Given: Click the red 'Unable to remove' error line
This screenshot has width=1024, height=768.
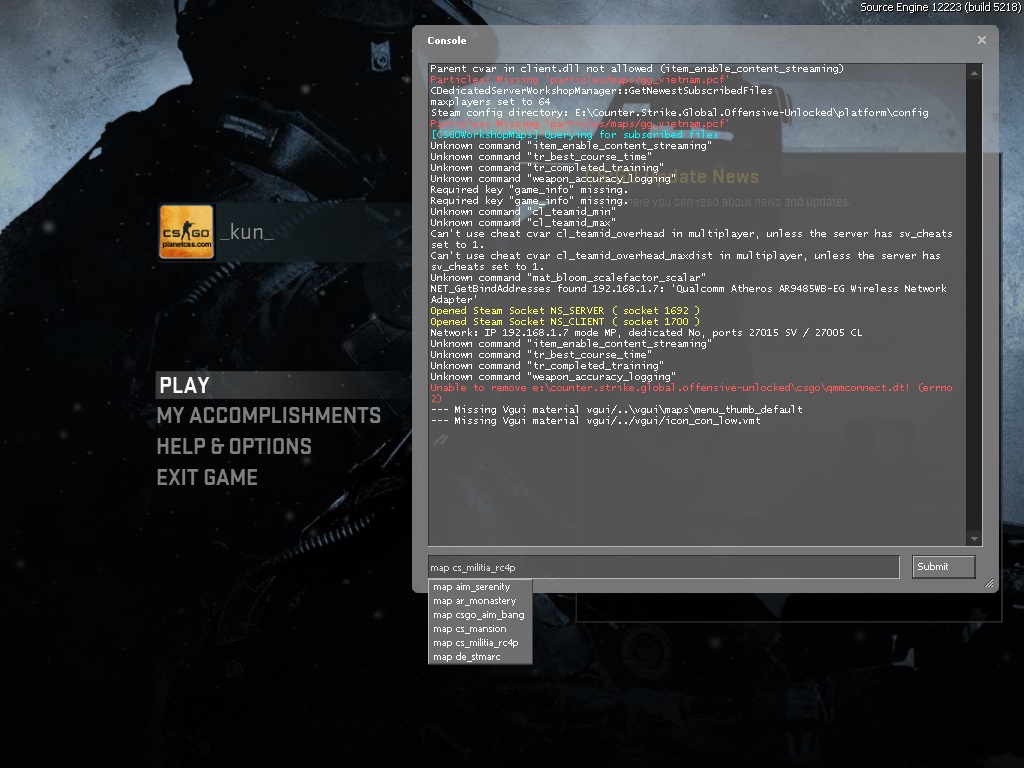Looking at the screenshot, I should [x=691, y=393].
